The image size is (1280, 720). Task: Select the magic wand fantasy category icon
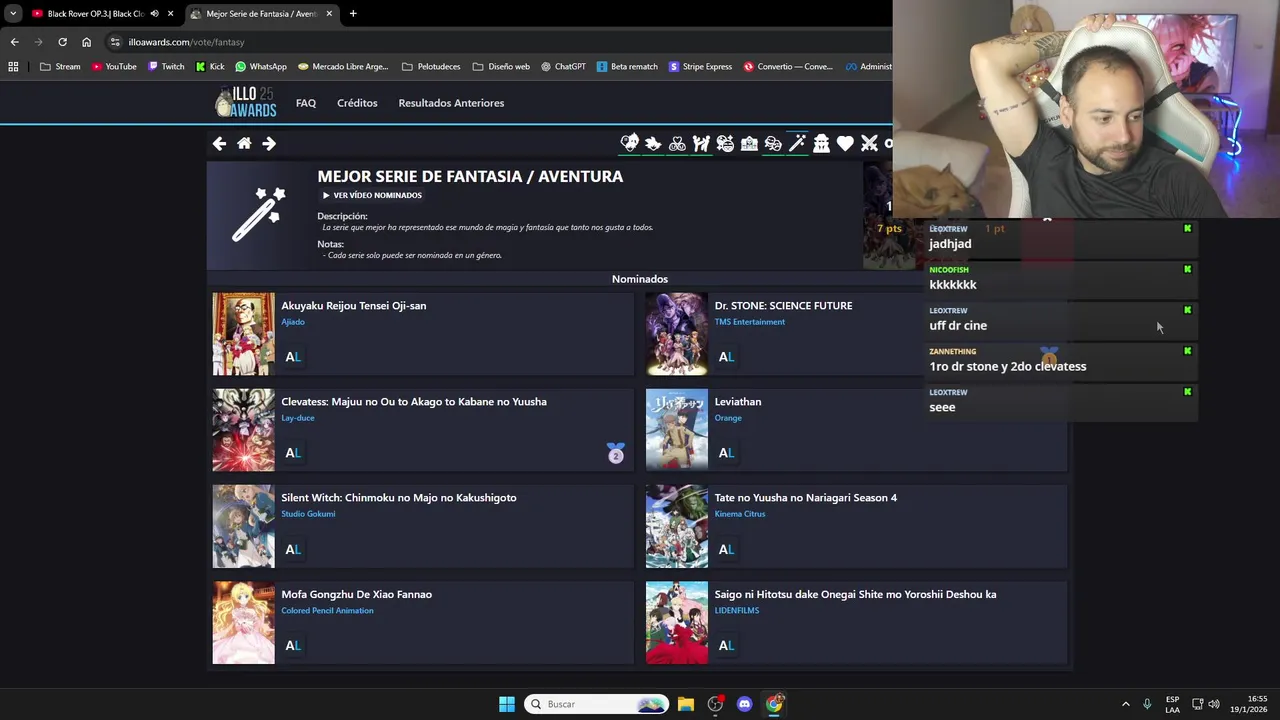(x=797, y=143)
